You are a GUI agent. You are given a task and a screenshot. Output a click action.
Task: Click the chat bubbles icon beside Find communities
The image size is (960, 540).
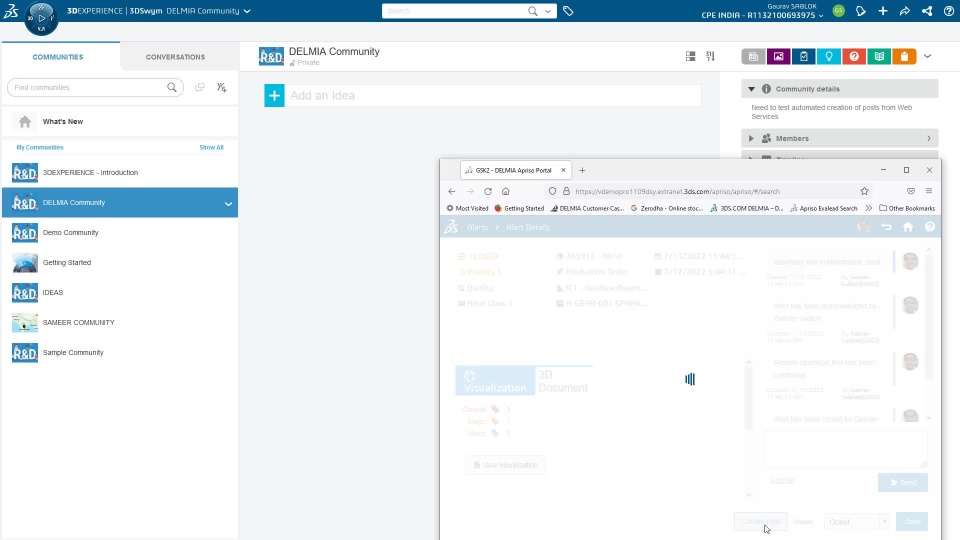[x=200, y=88]
